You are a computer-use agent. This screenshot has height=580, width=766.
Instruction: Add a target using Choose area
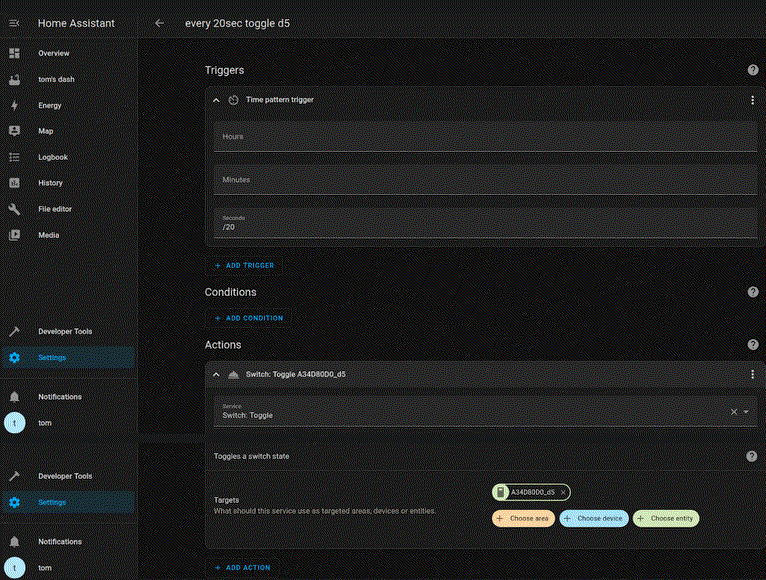(x=523, y=519)
